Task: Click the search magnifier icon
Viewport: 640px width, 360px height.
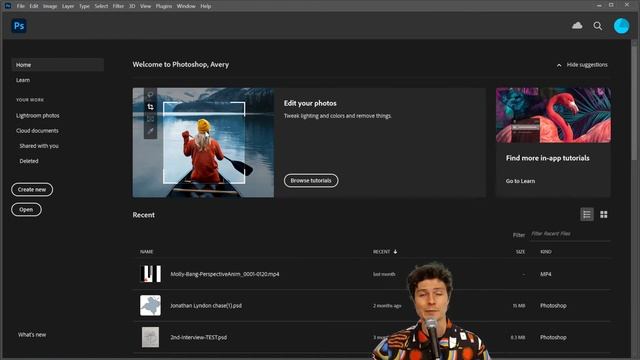Action: pos(598,26)
